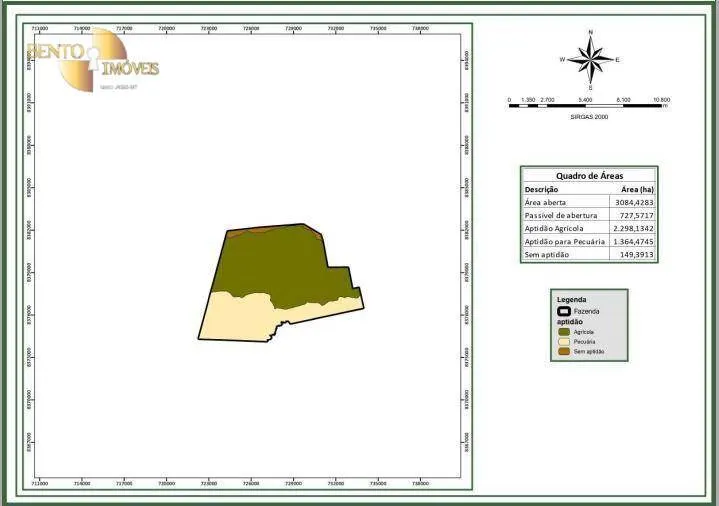This screenshot has width=719, height=506.
Task: Select the value '1.364,4745' in the table
Action: (x=633, y=241)
